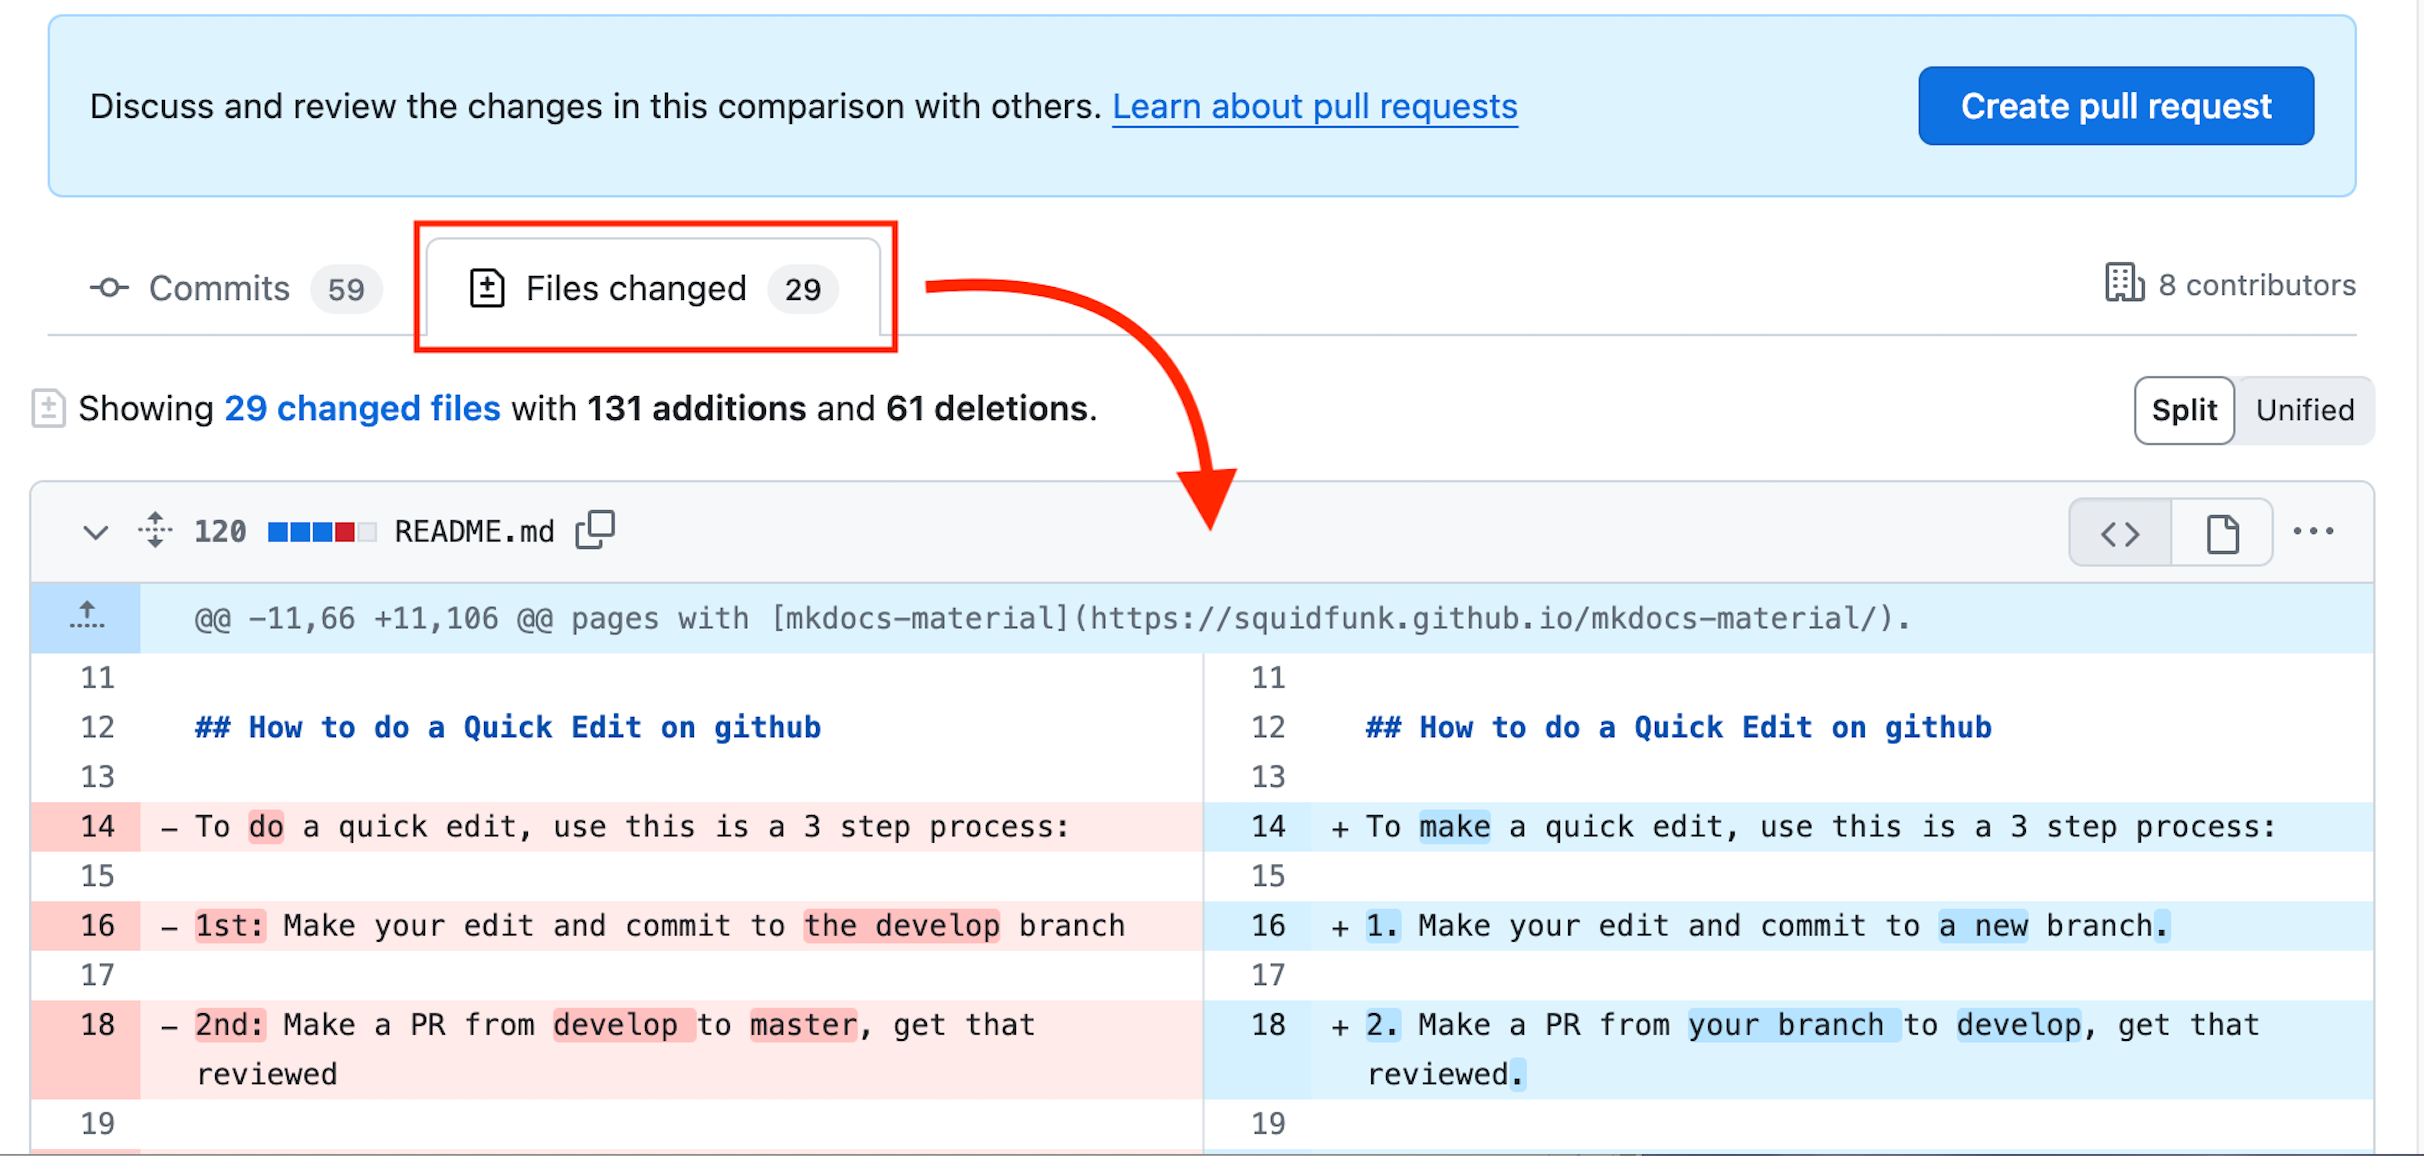Click the 59 commits count badge
This screenshot has height=1156, width=2424.
[x=346, y=290]
